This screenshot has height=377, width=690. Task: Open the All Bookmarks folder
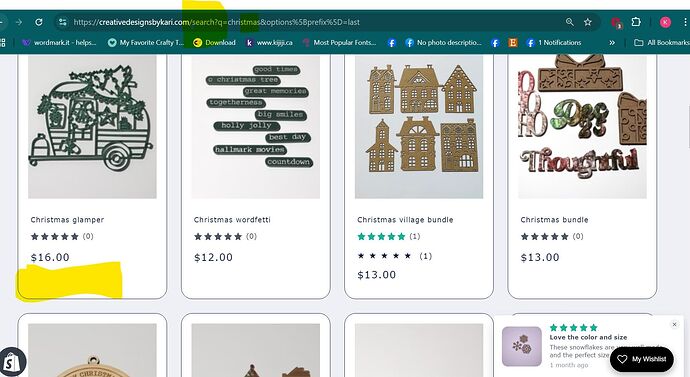coord(661,43)
